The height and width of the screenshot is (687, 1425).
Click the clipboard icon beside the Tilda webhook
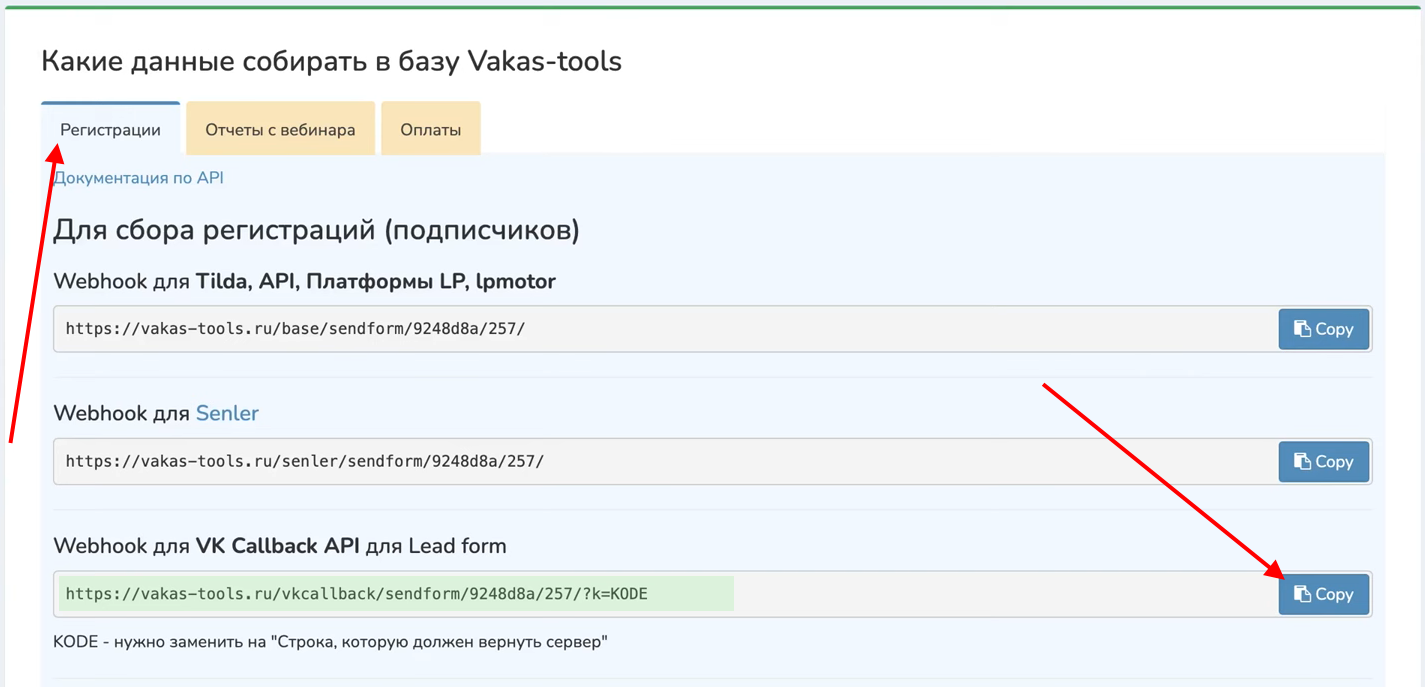[x=1302, y=329]
